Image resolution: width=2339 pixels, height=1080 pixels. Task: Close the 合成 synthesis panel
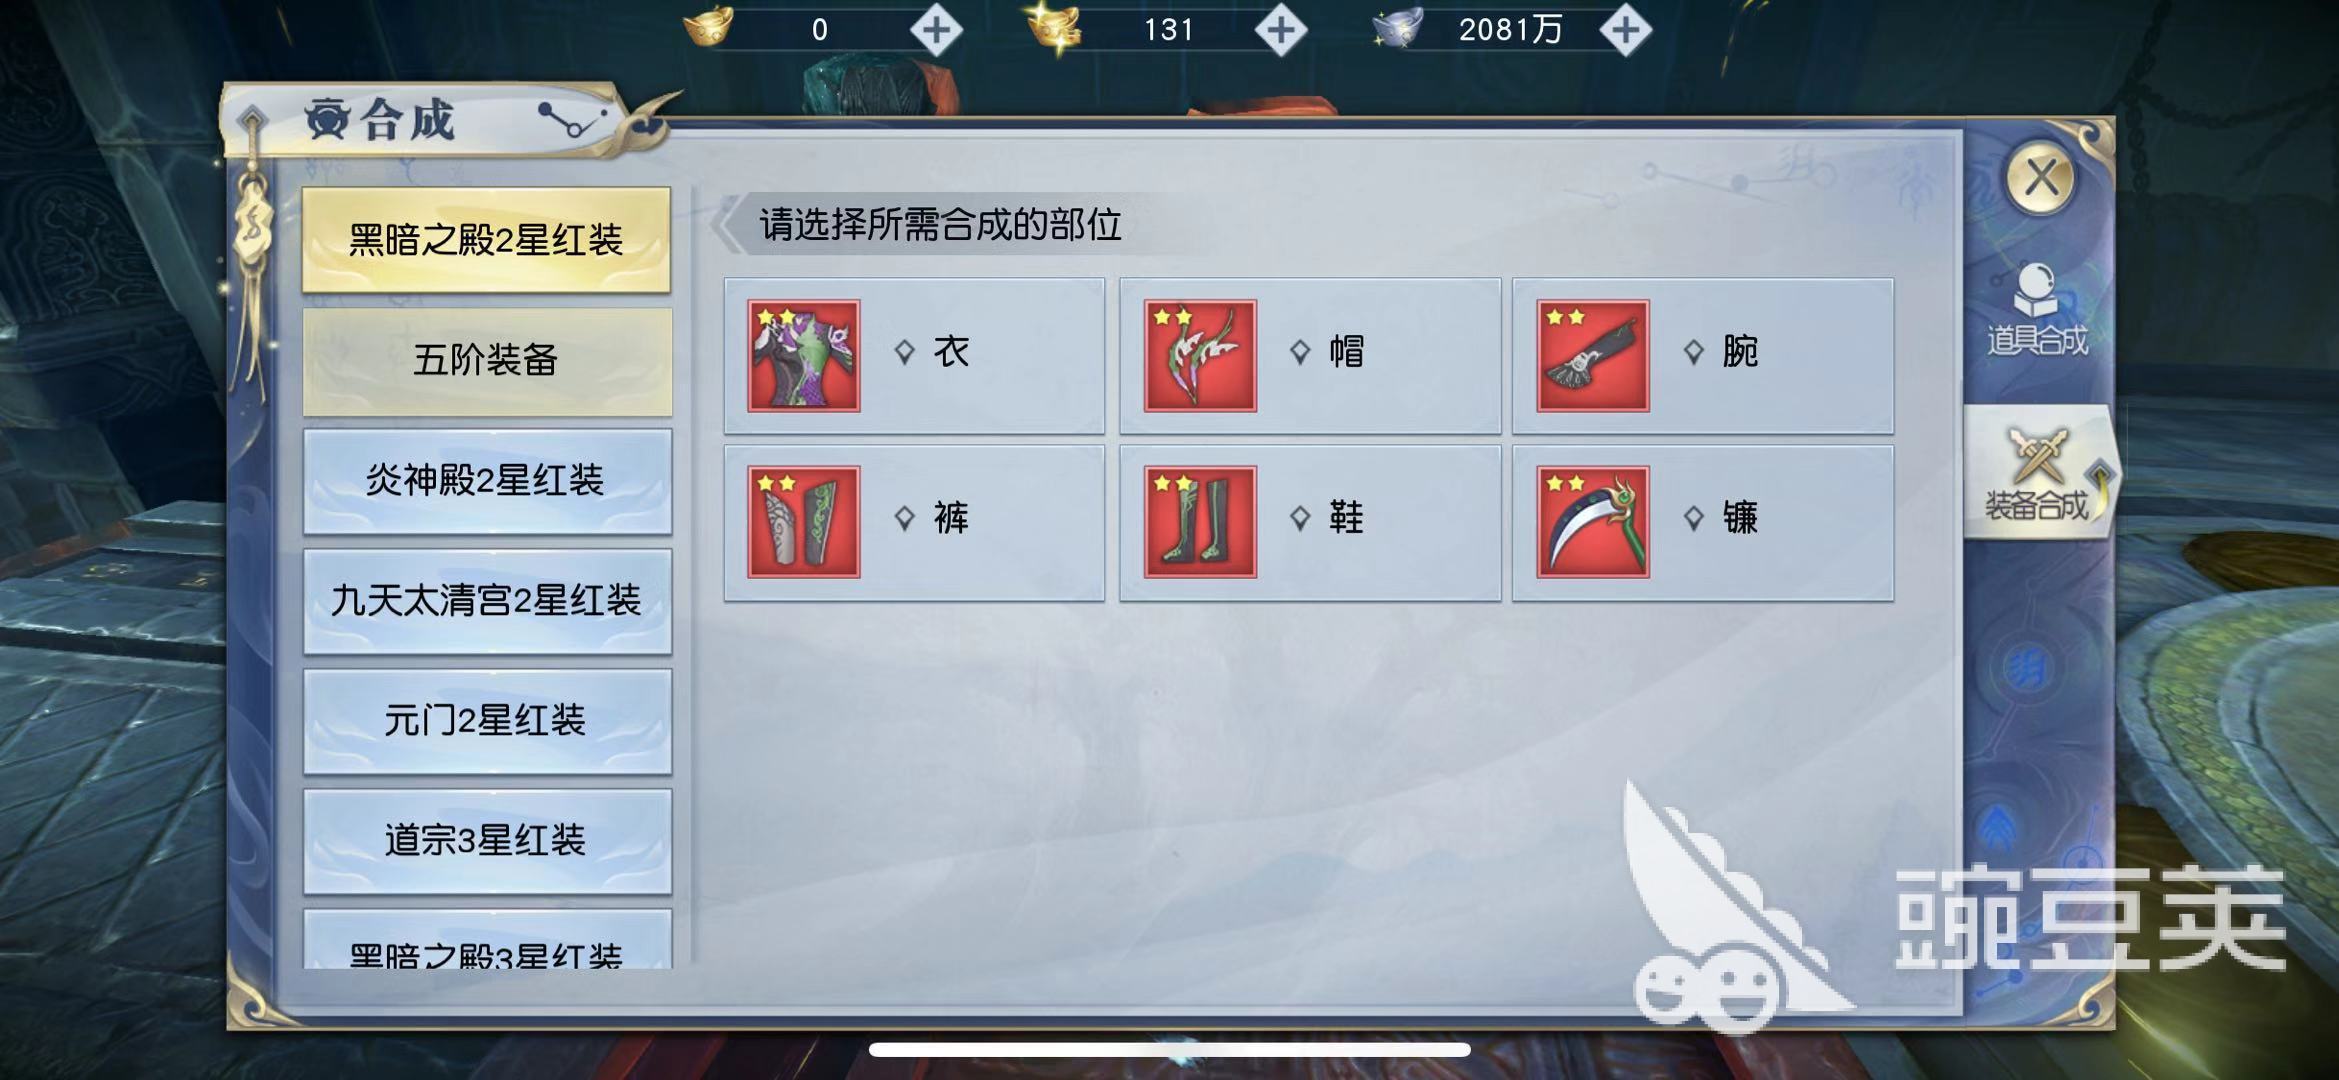point(2040,178)
